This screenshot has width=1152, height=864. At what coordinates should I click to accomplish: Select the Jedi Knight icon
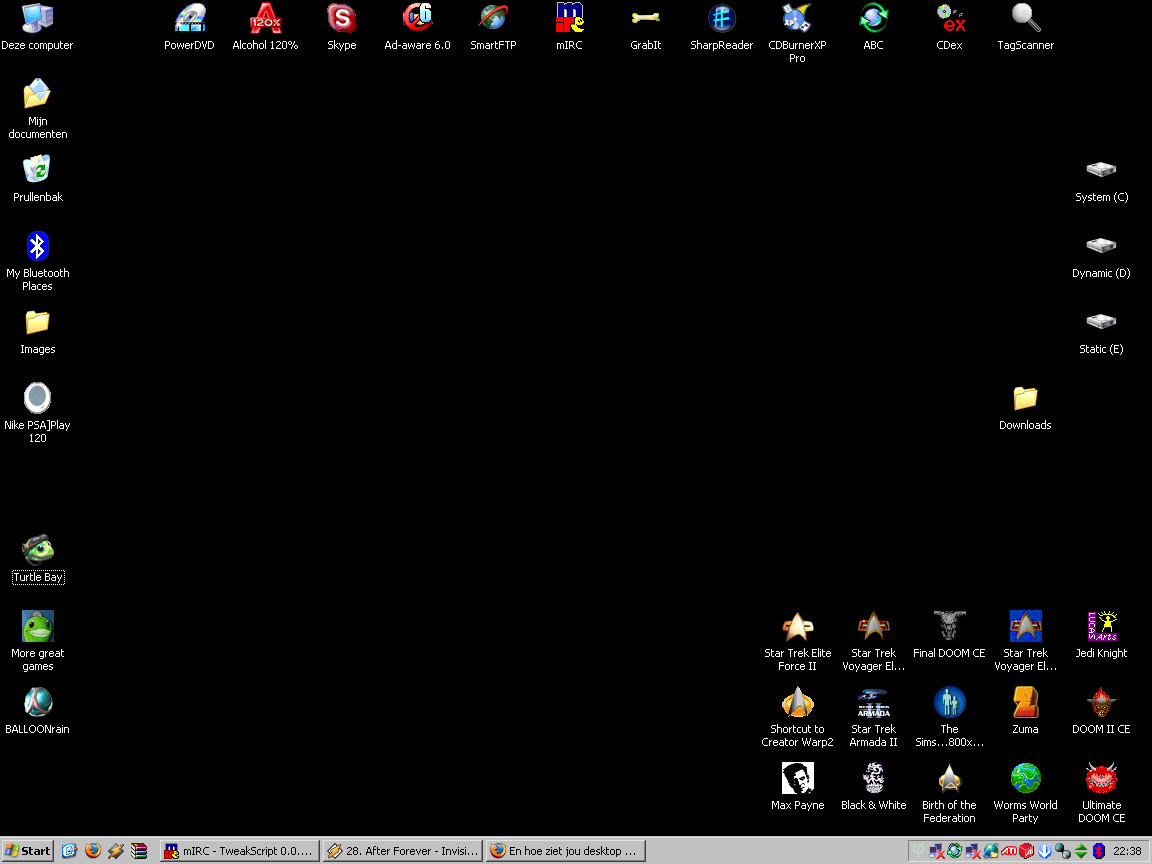click(x=1101, y=635)
